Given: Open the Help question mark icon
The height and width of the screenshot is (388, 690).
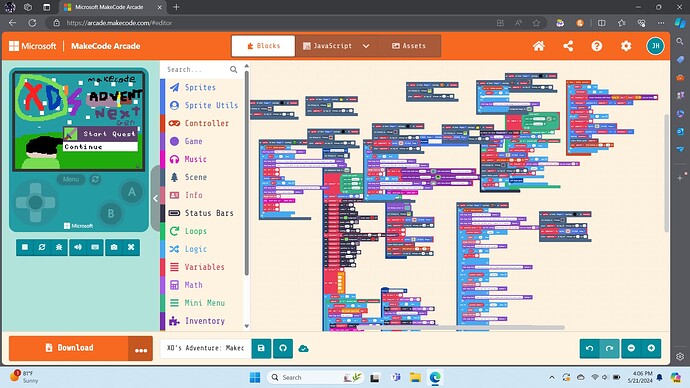Looking at the screenshot, I should coord(597,46).
